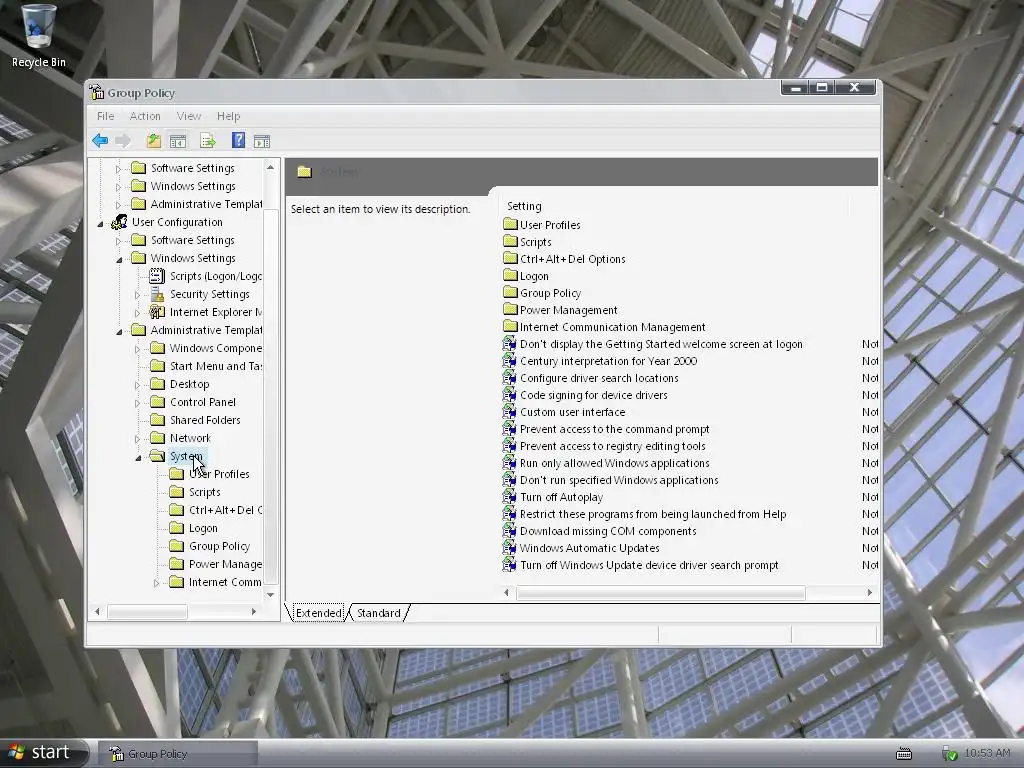Expand the Security Settings tree node

pos(137,295)
